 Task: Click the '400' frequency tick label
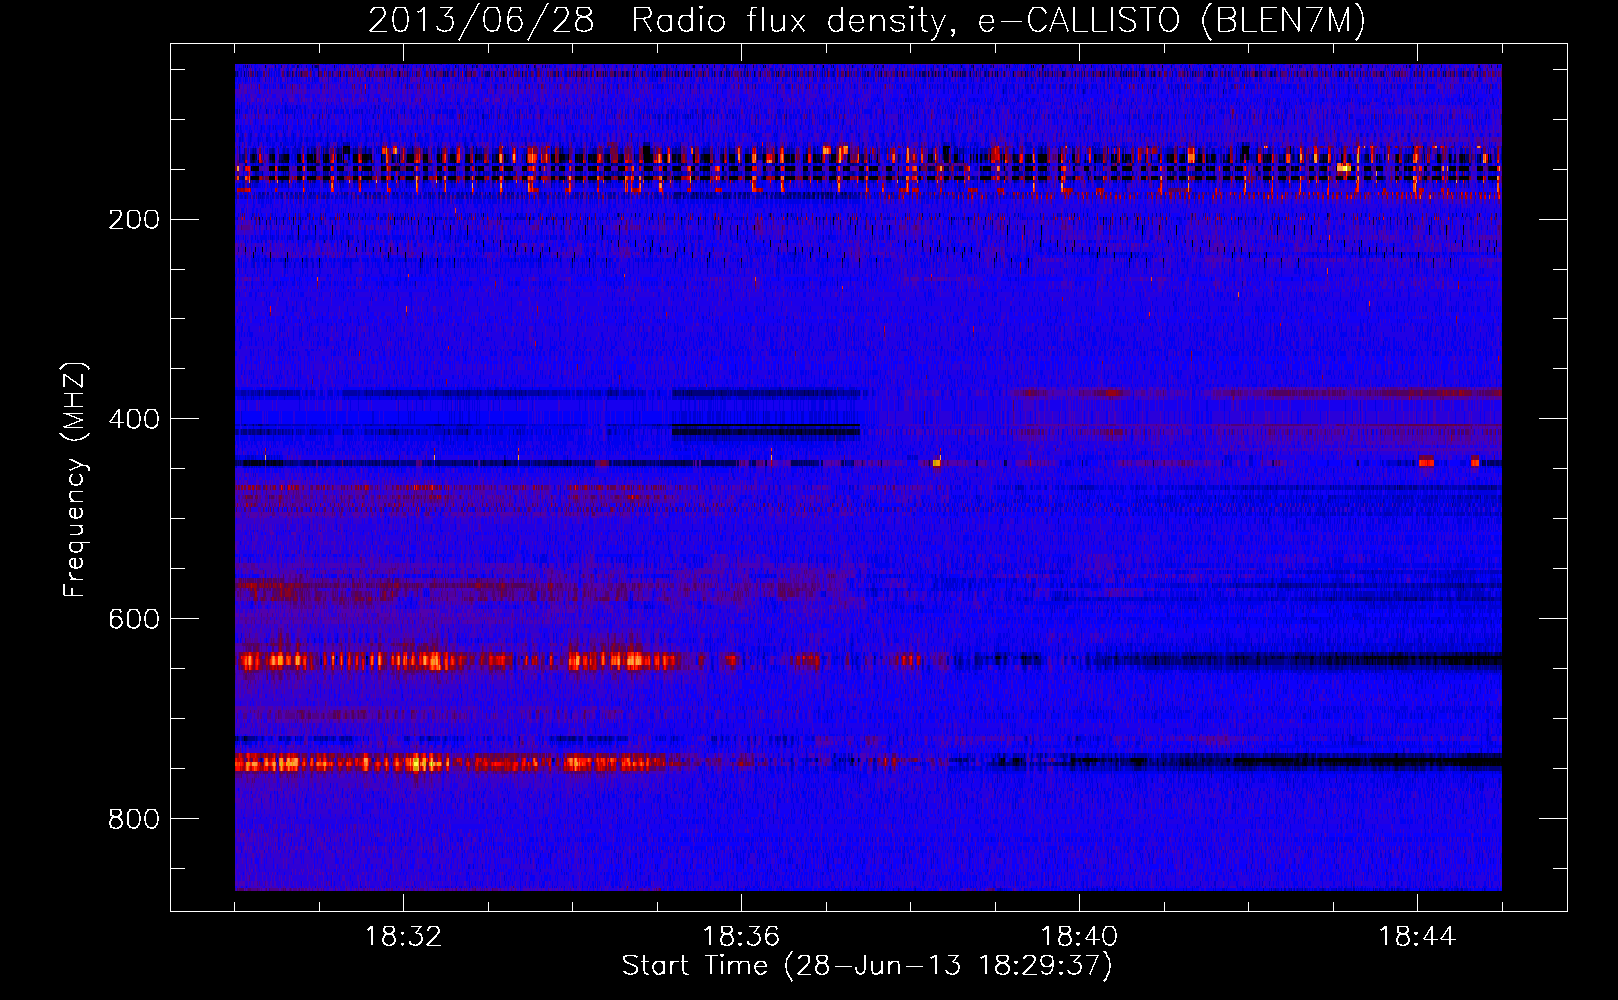[x=134, y=420]
